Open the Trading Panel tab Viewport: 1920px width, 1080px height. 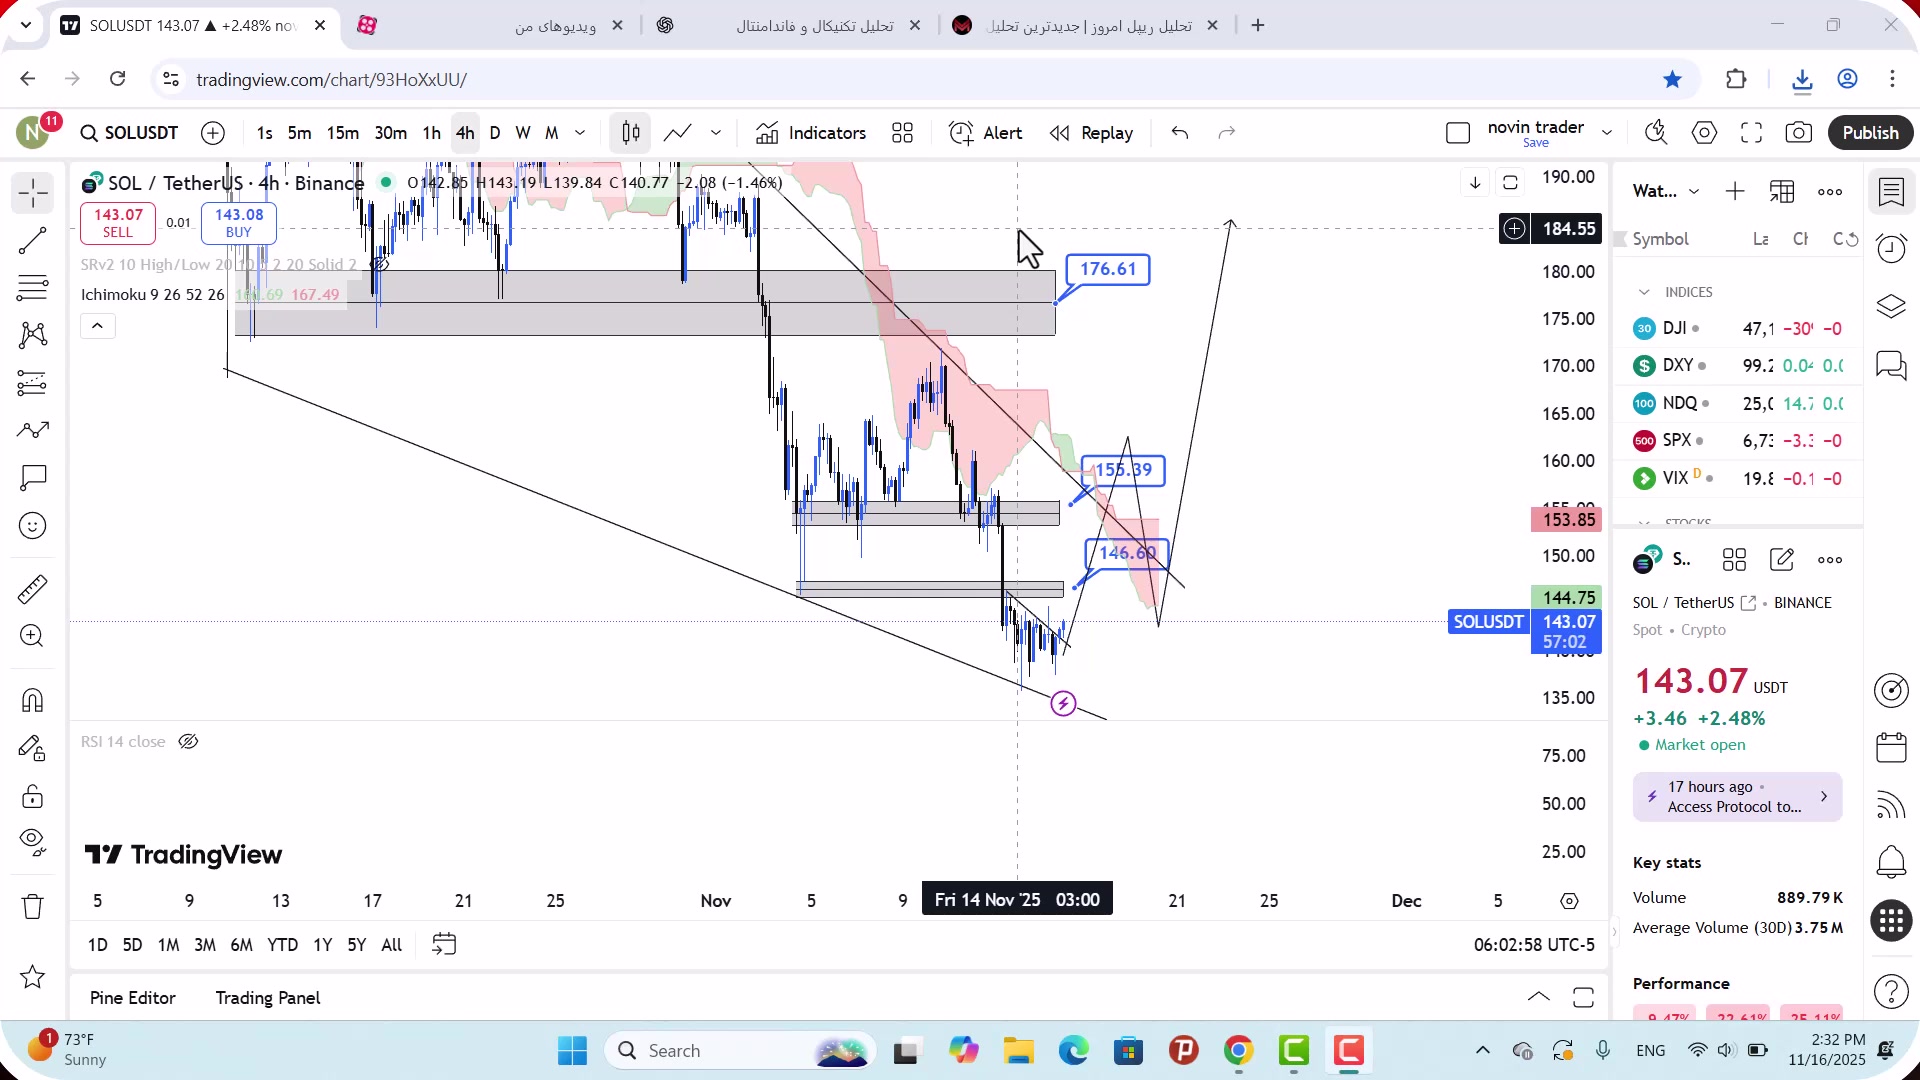click(268, 998)
